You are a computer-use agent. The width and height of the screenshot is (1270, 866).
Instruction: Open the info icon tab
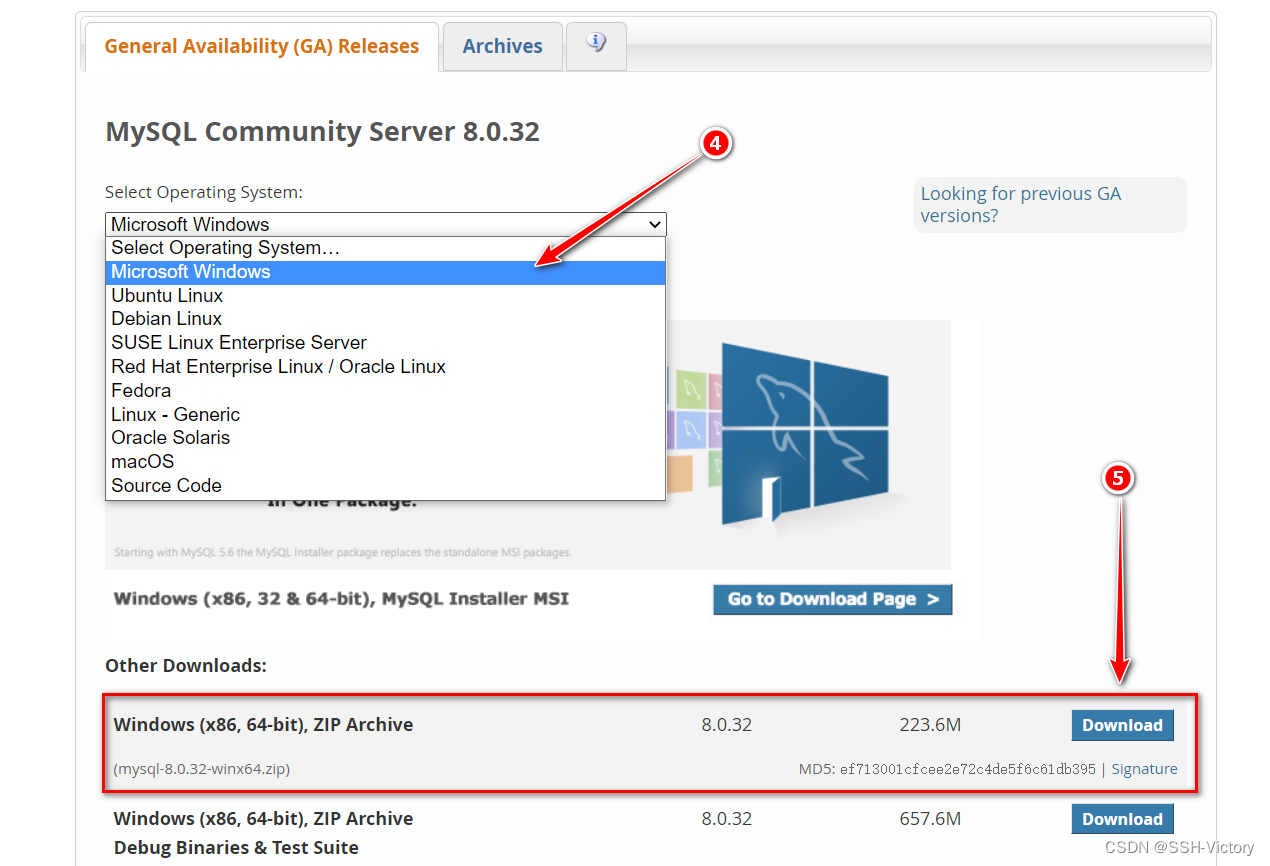596,45
